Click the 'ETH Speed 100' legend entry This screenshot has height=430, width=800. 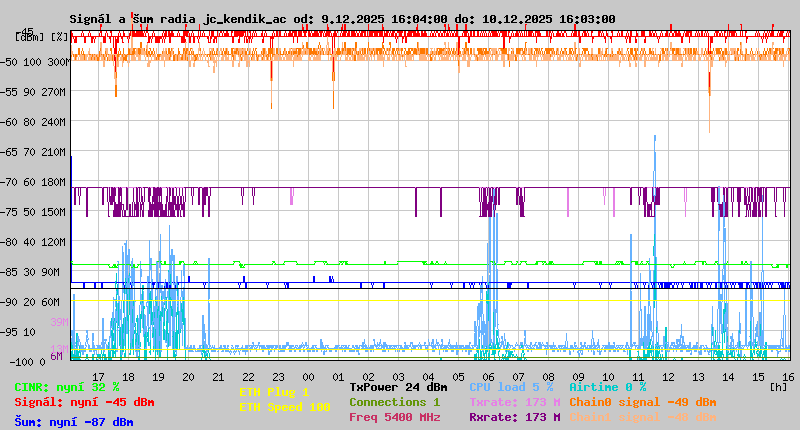[285, 407]
